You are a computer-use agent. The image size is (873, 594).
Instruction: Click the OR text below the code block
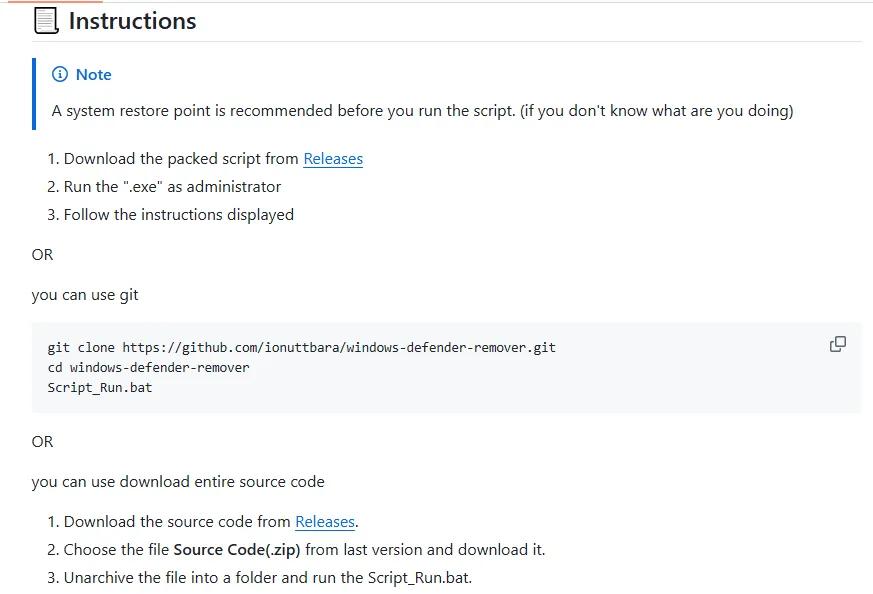(42, 442)
